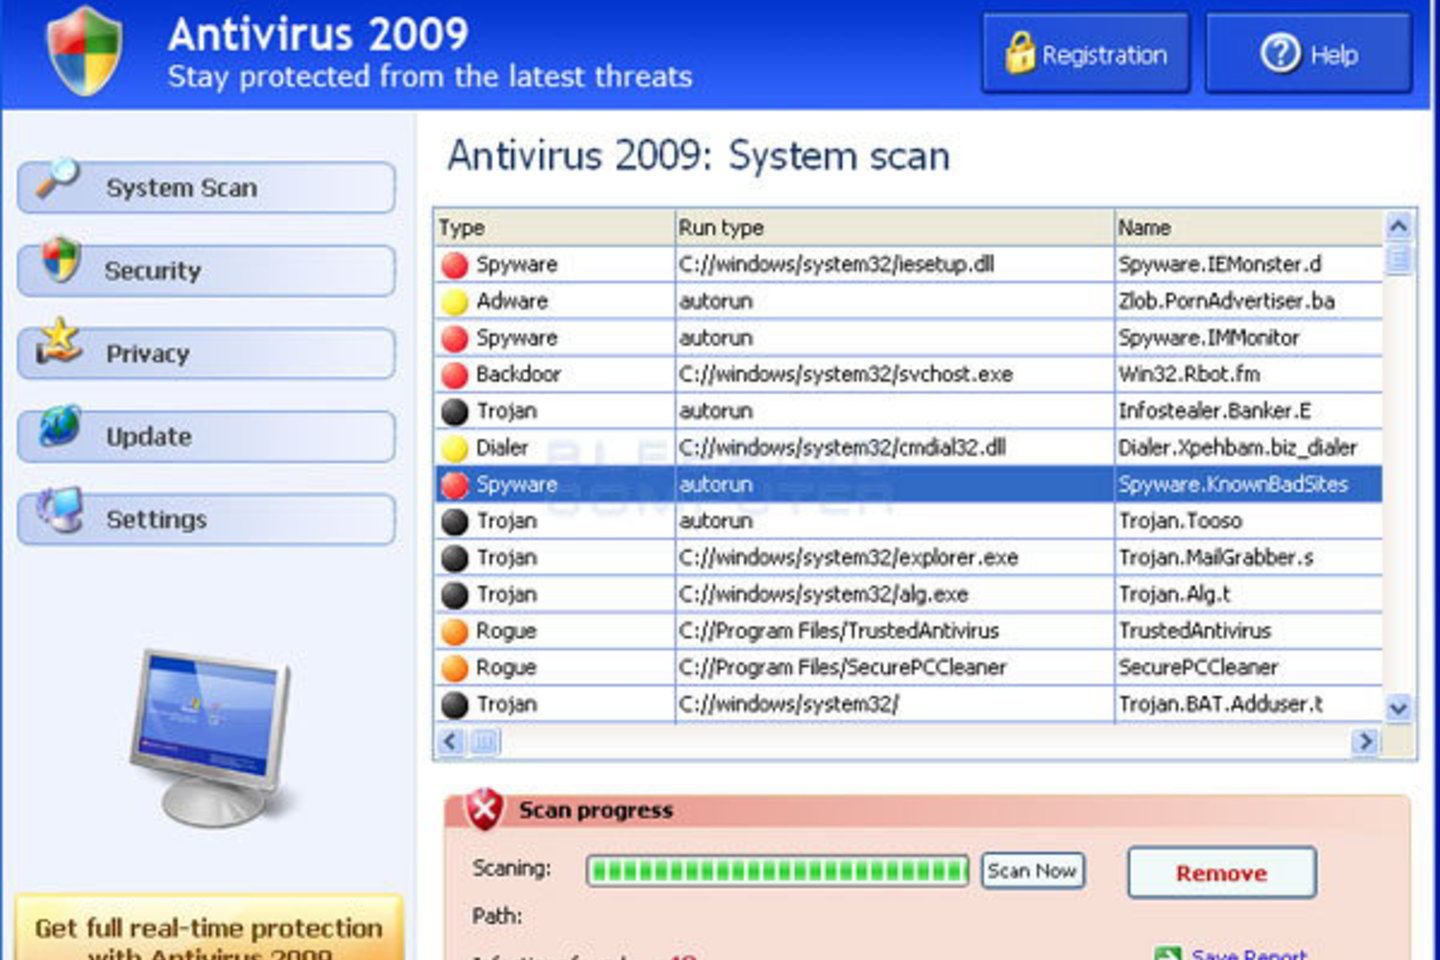This screenshot has height=960, width=1440.
Task: Select the Trojan.MailGrabber.s entry
Action: [1216, 558]
